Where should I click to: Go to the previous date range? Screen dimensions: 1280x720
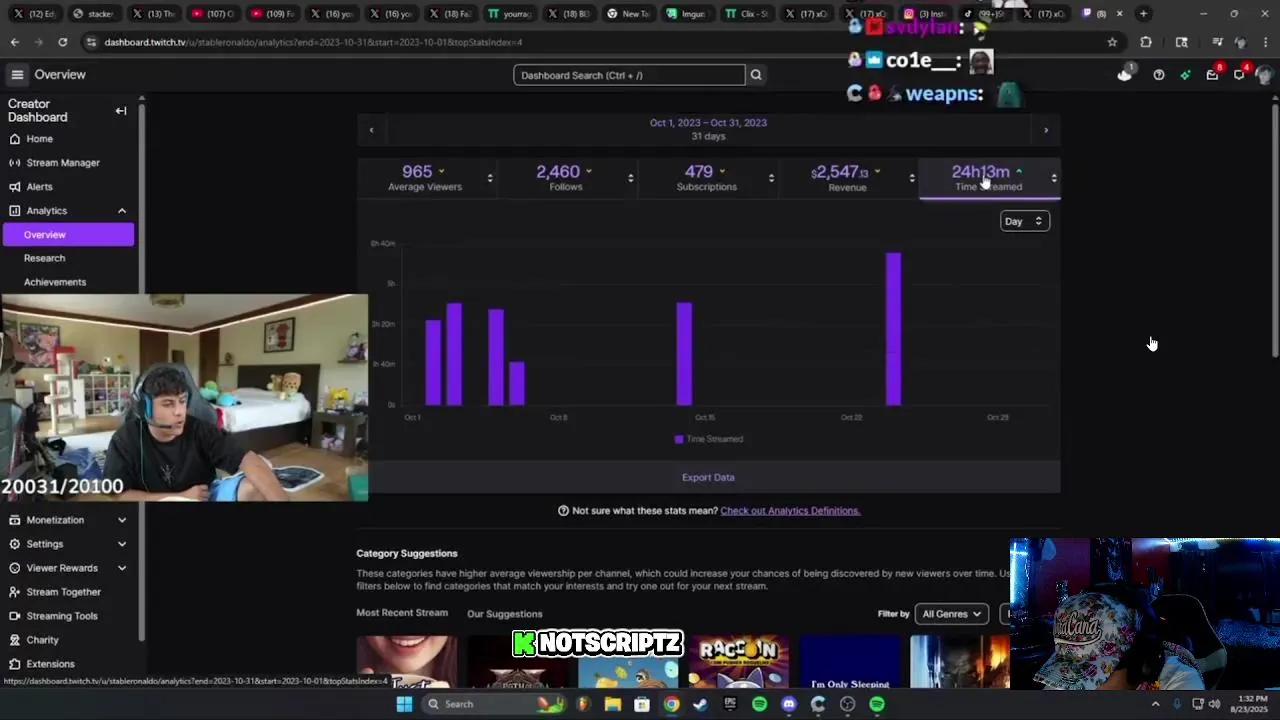pyautogui.click(x=371, y=130)
